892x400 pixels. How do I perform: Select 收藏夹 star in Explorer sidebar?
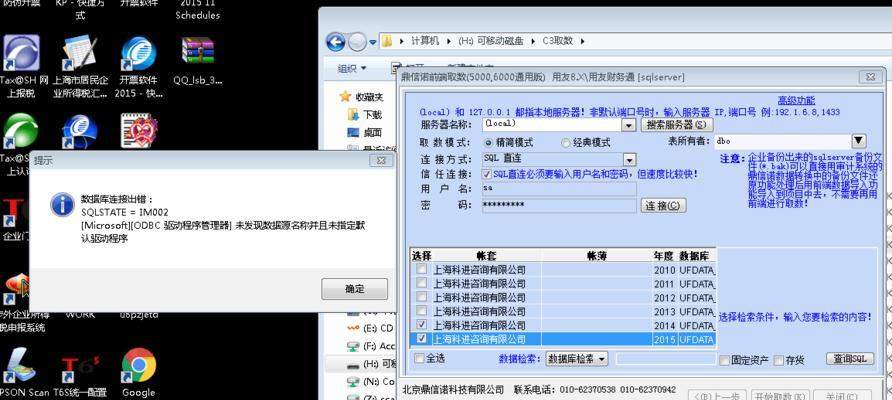pyautogui.click(x=345, y=97)
